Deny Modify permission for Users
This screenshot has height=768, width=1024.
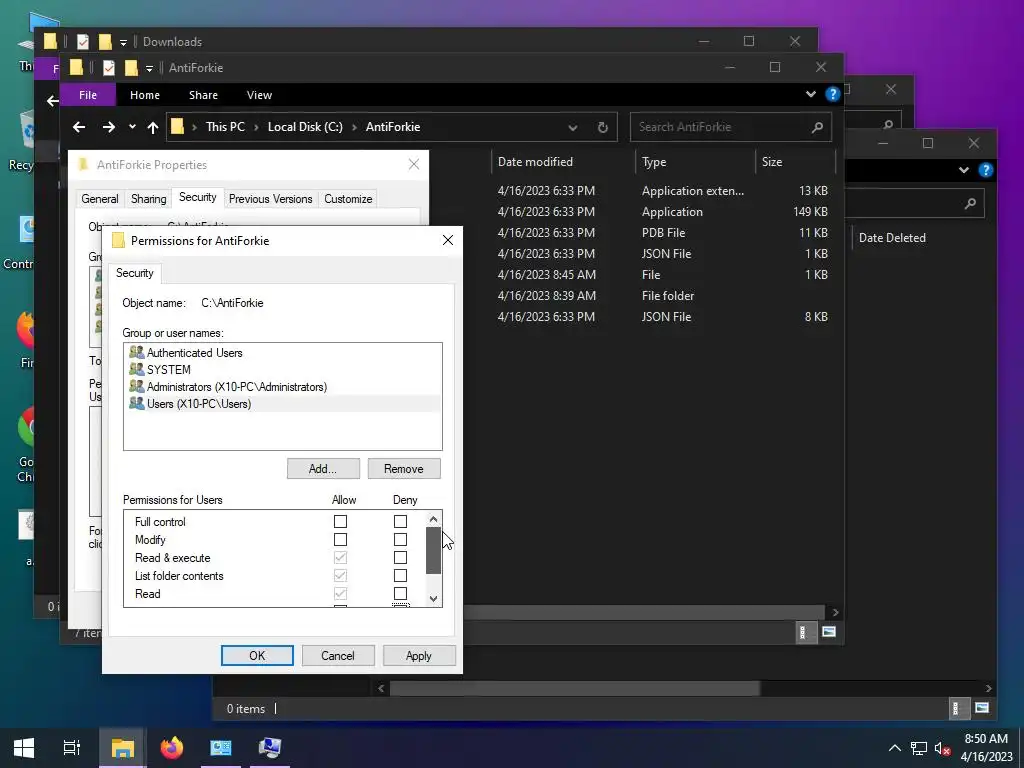pyautogui.click(x=400, y=539)
